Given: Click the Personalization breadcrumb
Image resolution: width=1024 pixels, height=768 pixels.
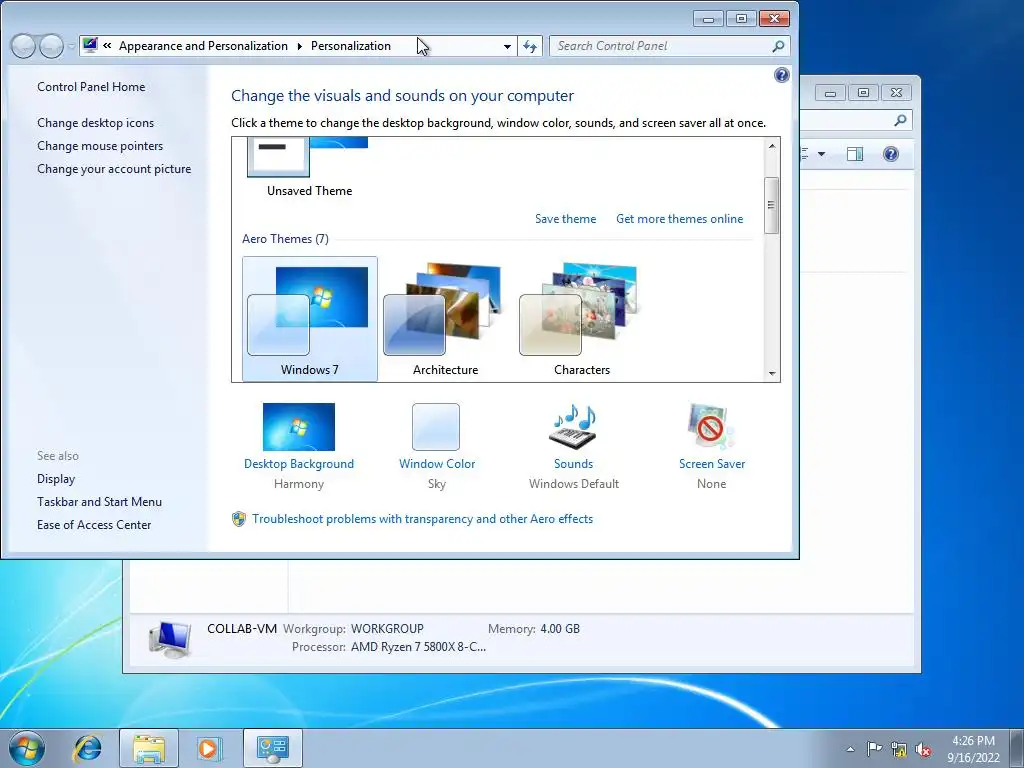Looking at the screenshot, I should tap(351, 46).
